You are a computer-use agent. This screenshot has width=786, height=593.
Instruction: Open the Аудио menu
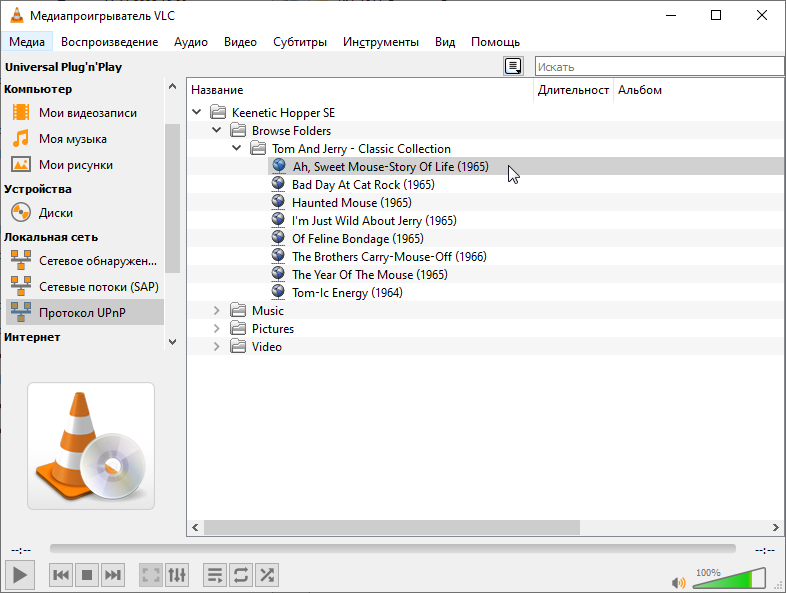190,42
